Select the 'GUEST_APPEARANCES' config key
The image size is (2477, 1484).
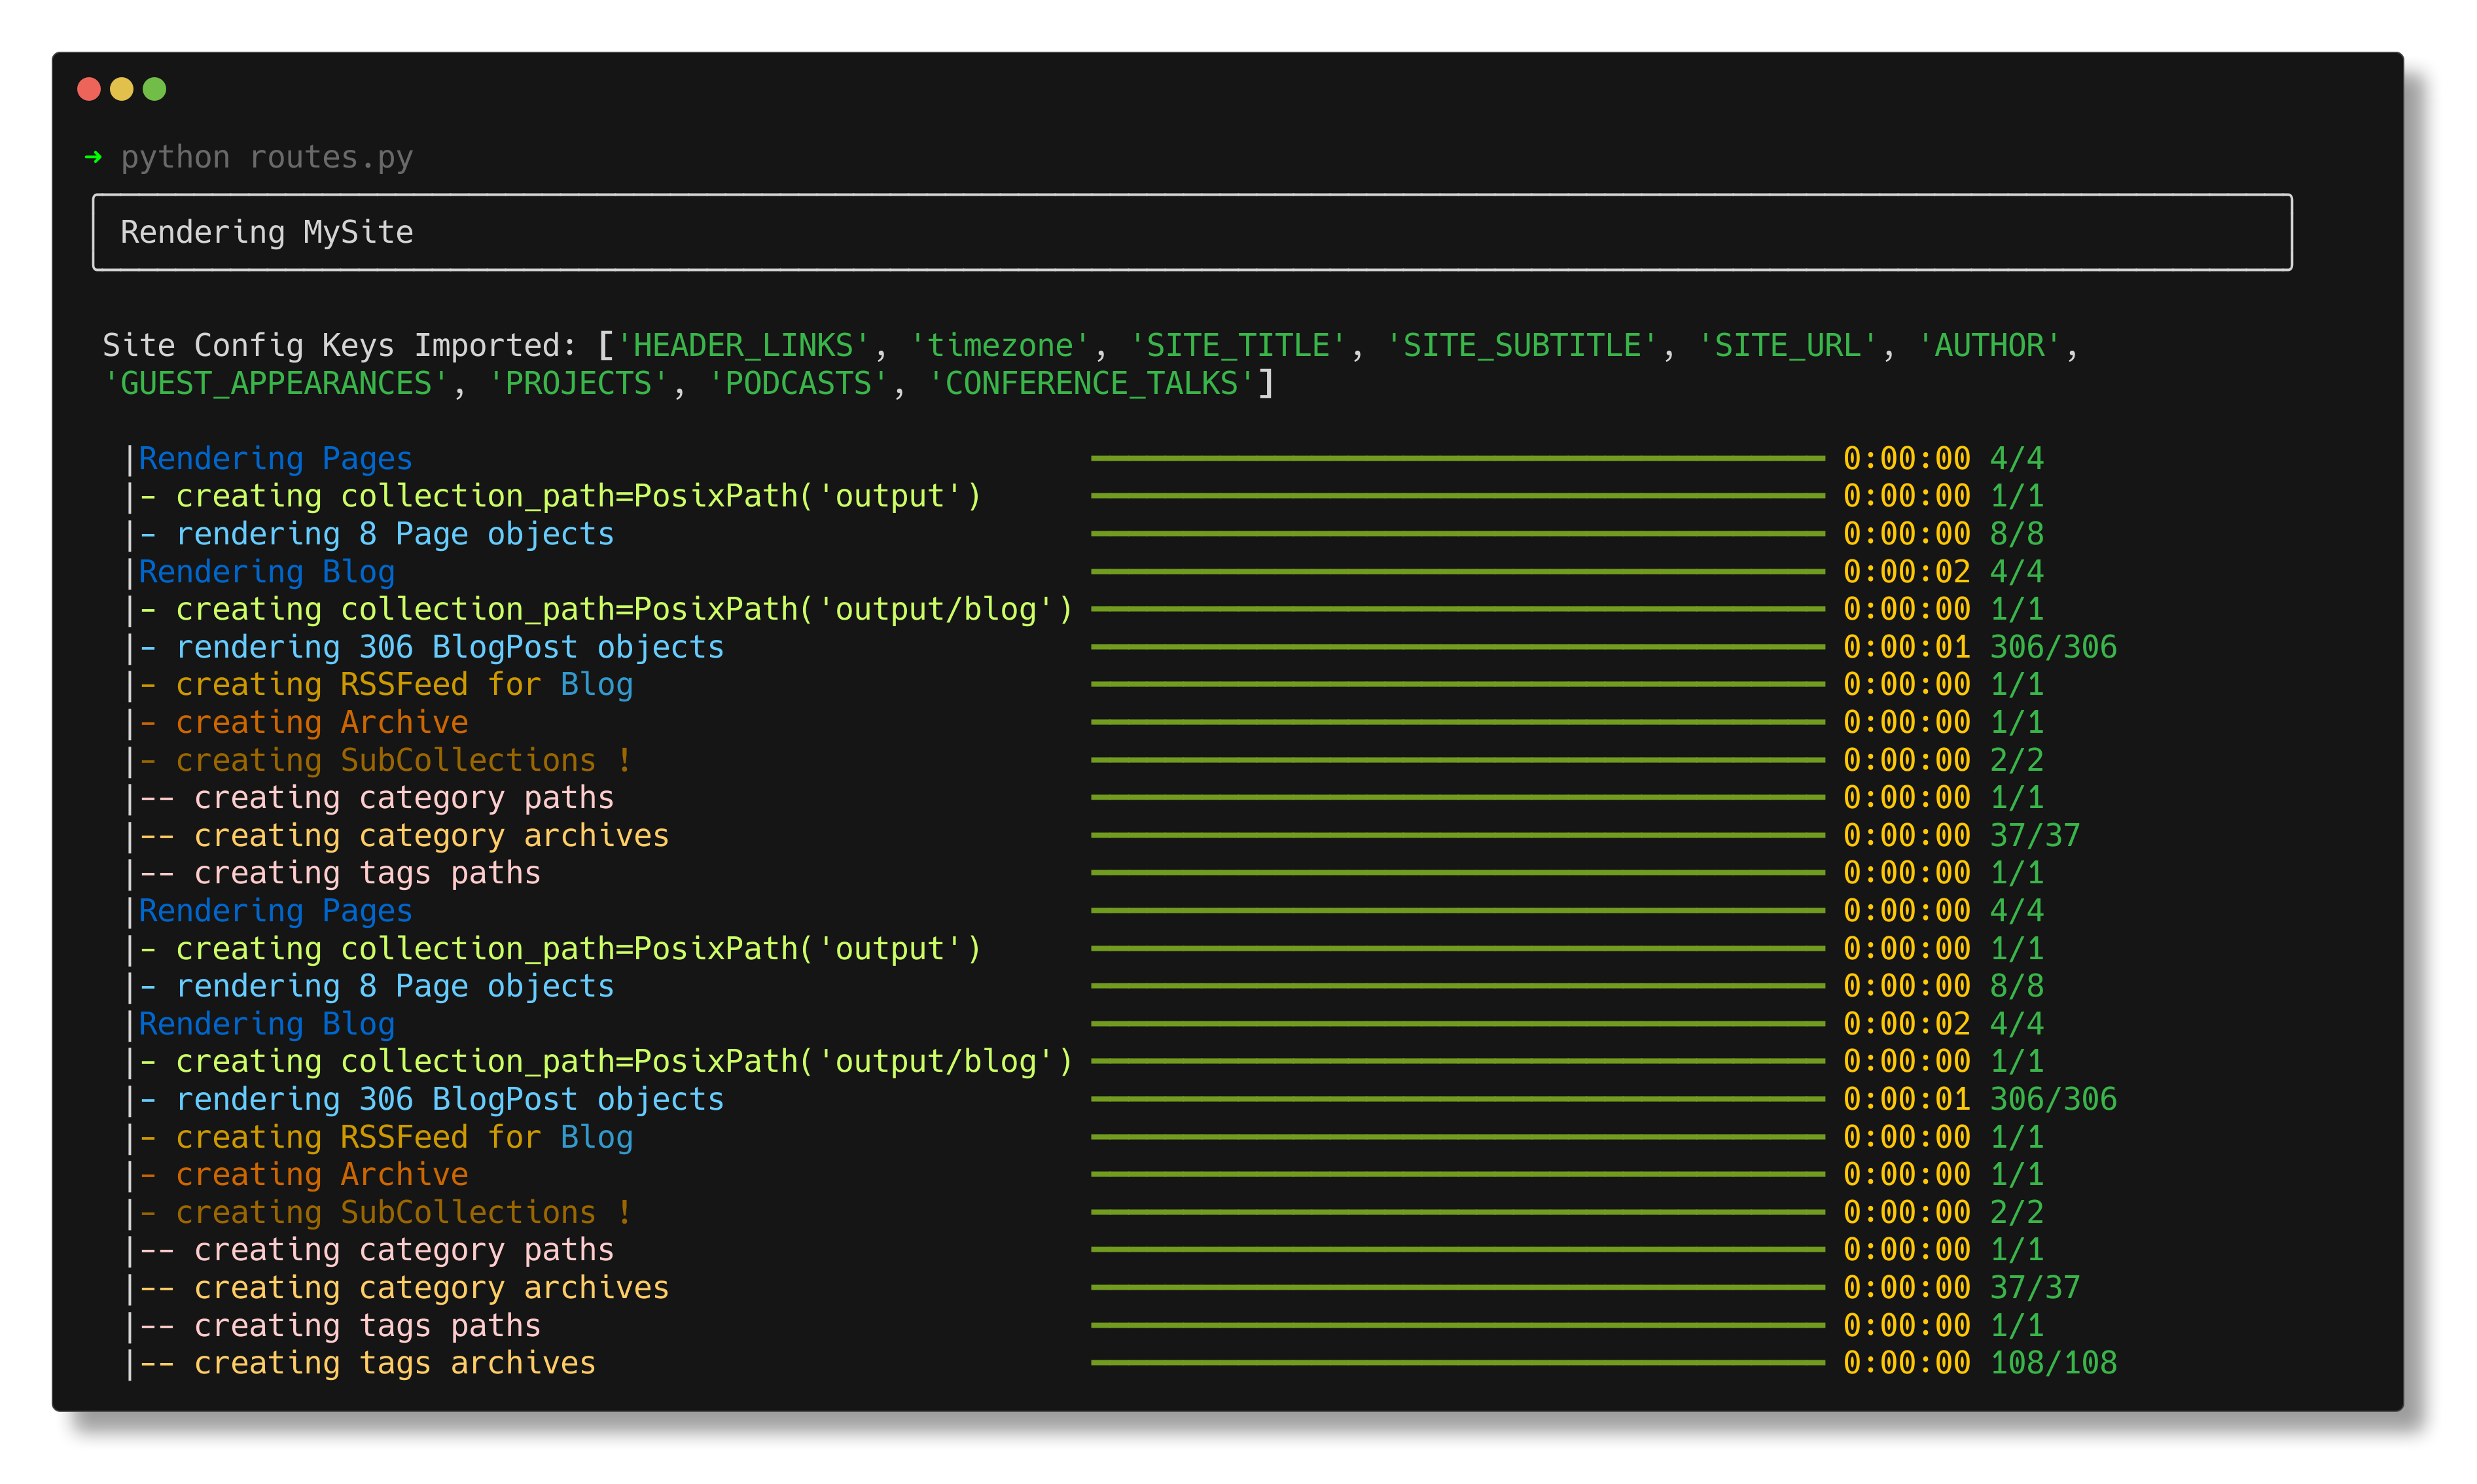pyautogui.click(x=277, y=383)
